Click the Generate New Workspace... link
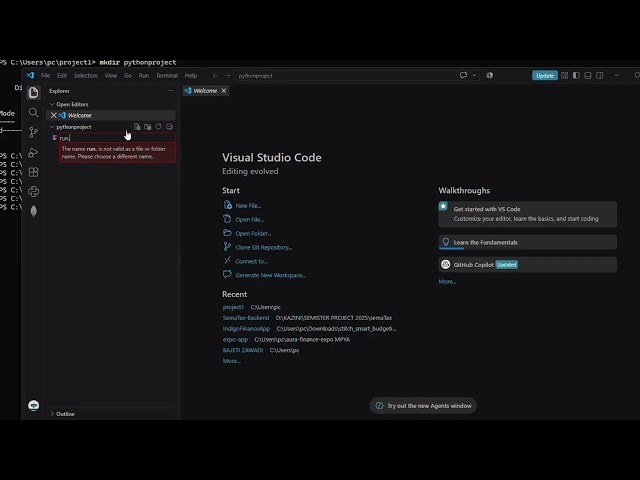This screenshot has height=480, width=640. click(x=270, y=275)
